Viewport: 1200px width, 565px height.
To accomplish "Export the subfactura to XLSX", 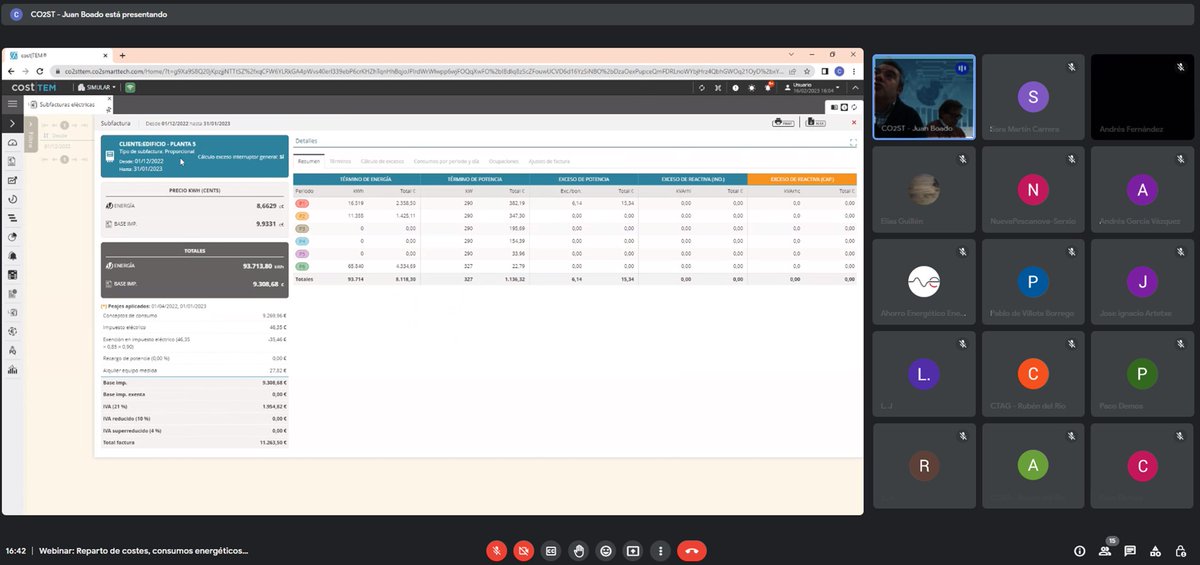I will coord(815,123).
